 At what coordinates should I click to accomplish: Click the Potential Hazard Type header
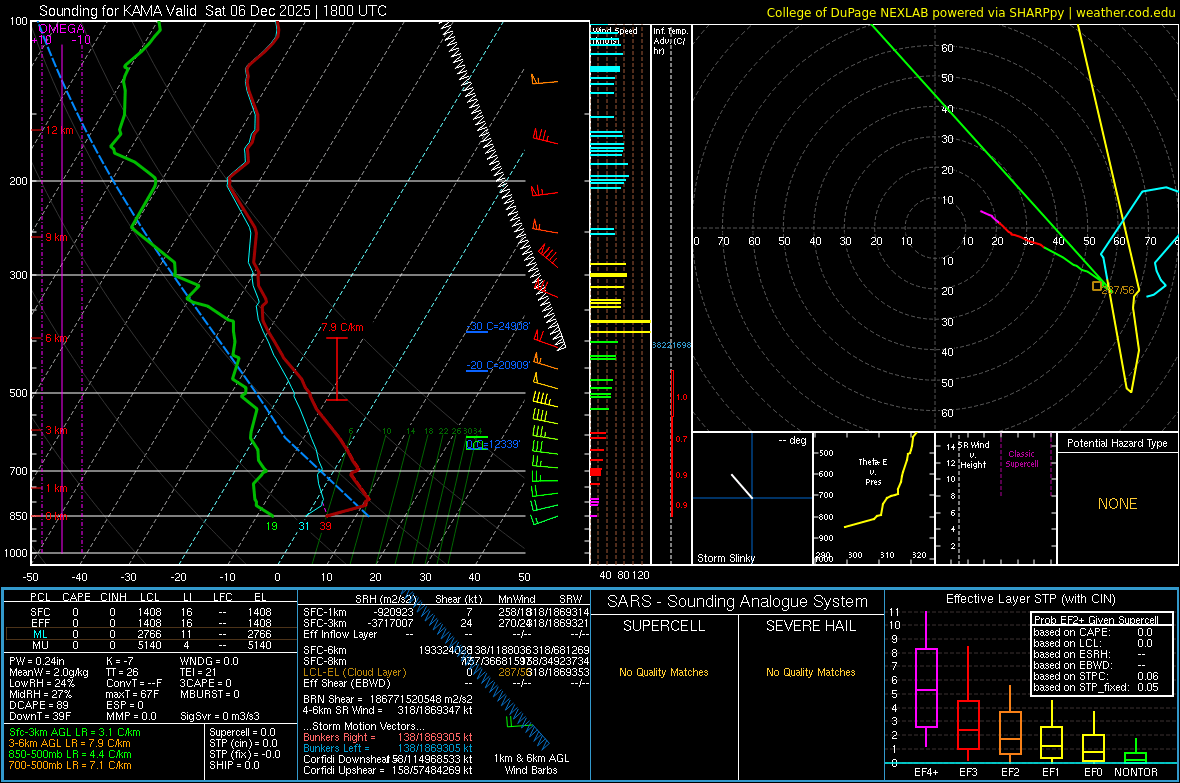(x=1117, y=443)
